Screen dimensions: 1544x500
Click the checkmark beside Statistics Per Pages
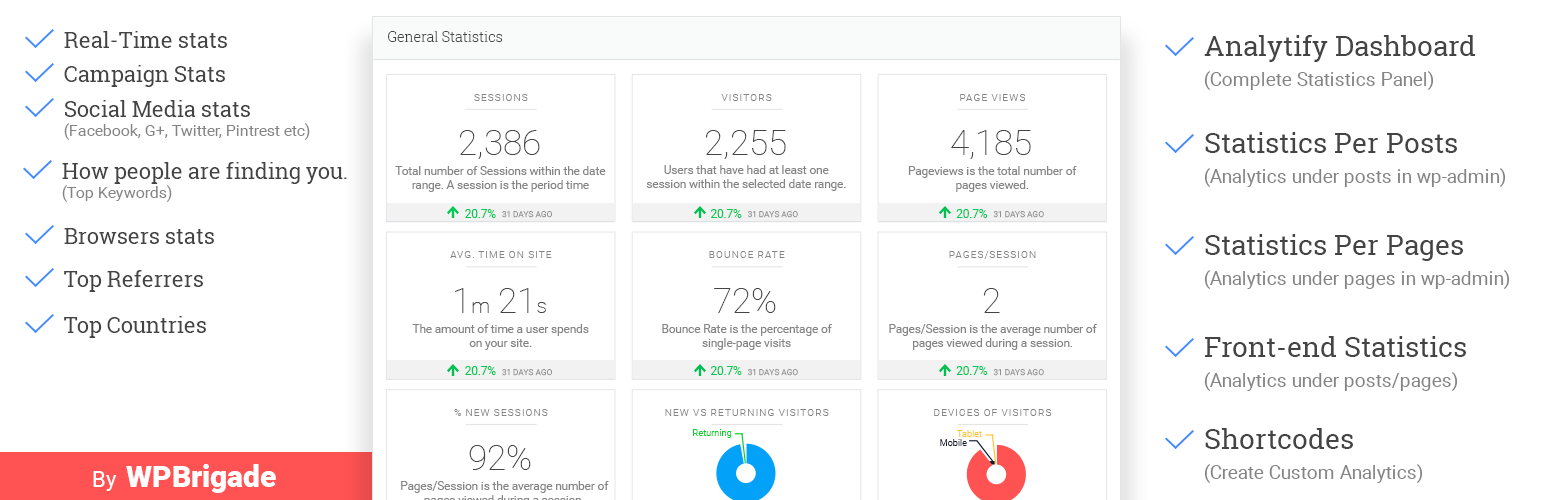(1180, 245)
